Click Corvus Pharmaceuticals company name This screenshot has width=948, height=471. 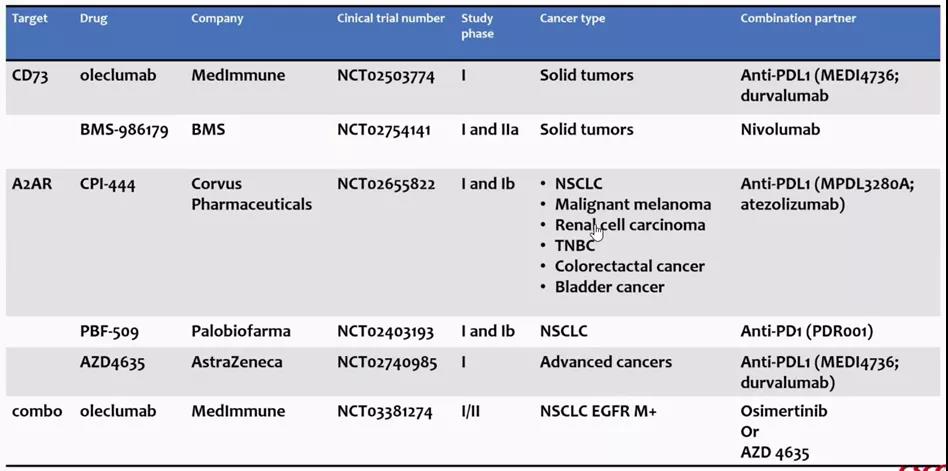pos(251,194)
